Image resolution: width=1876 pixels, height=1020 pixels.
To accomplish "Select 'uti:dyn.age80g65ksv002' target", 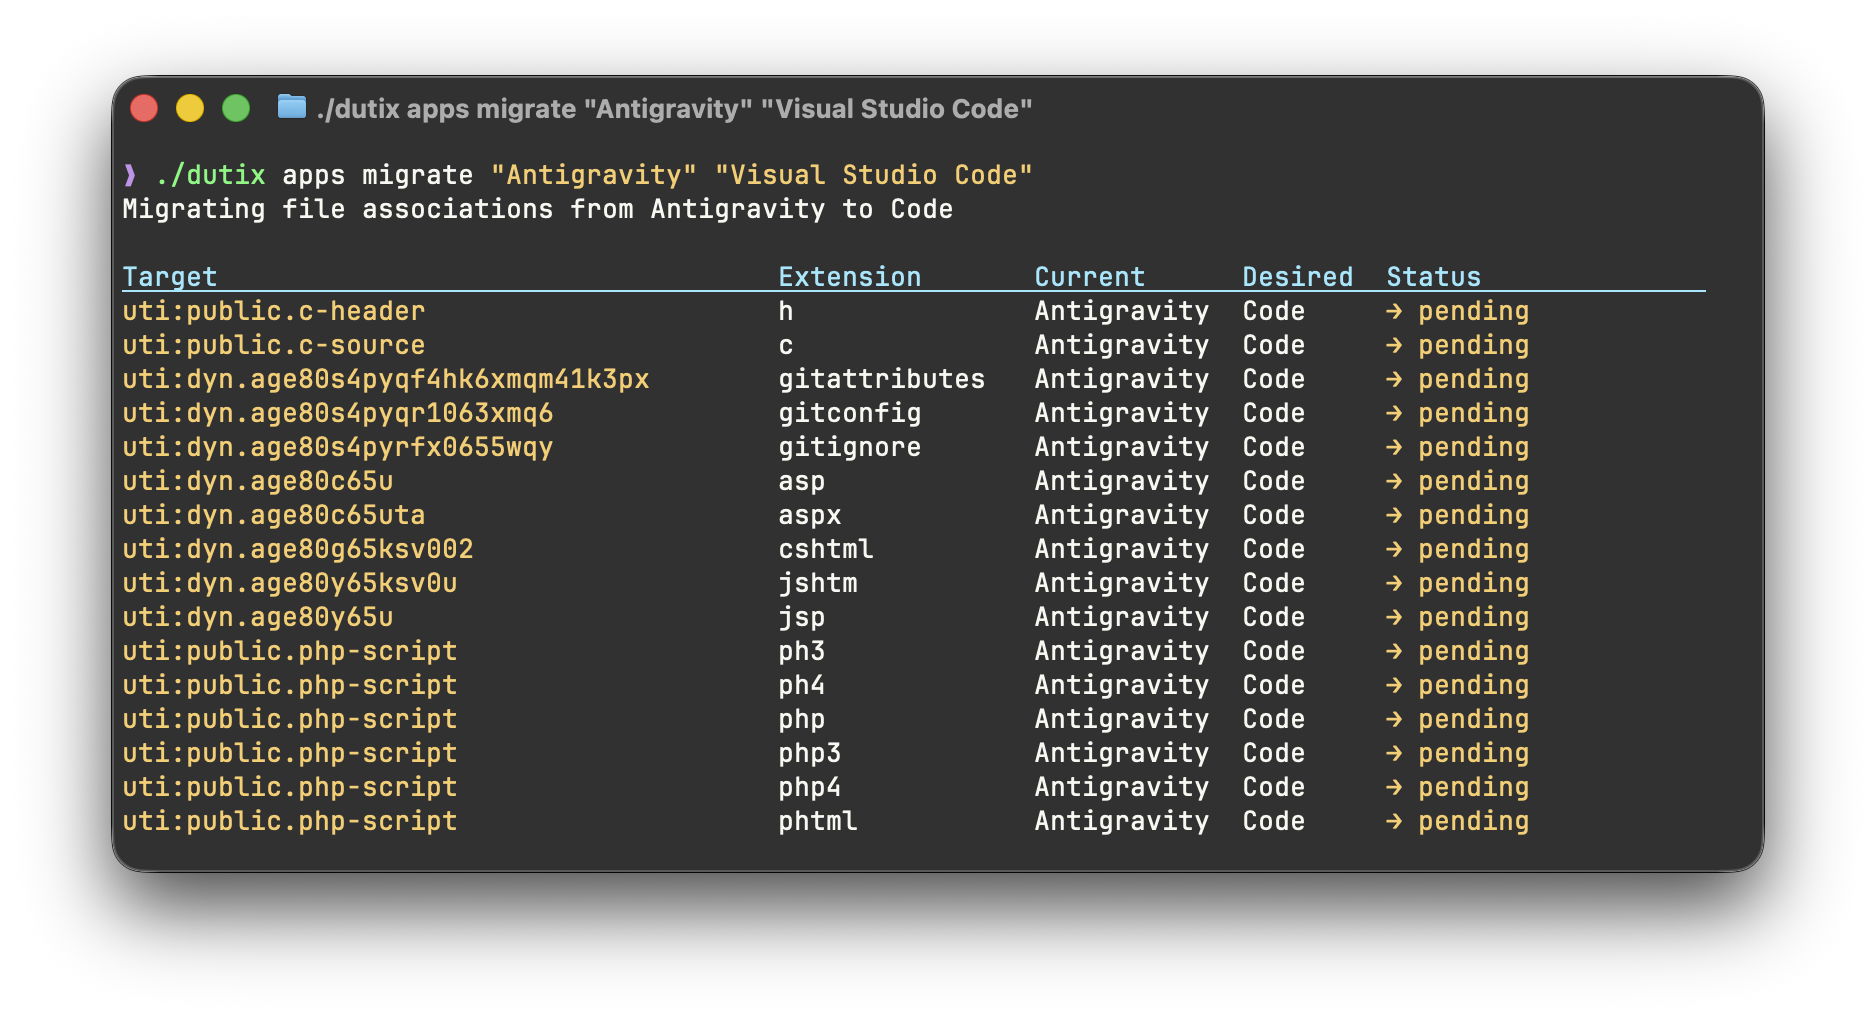I will point(298,549).
